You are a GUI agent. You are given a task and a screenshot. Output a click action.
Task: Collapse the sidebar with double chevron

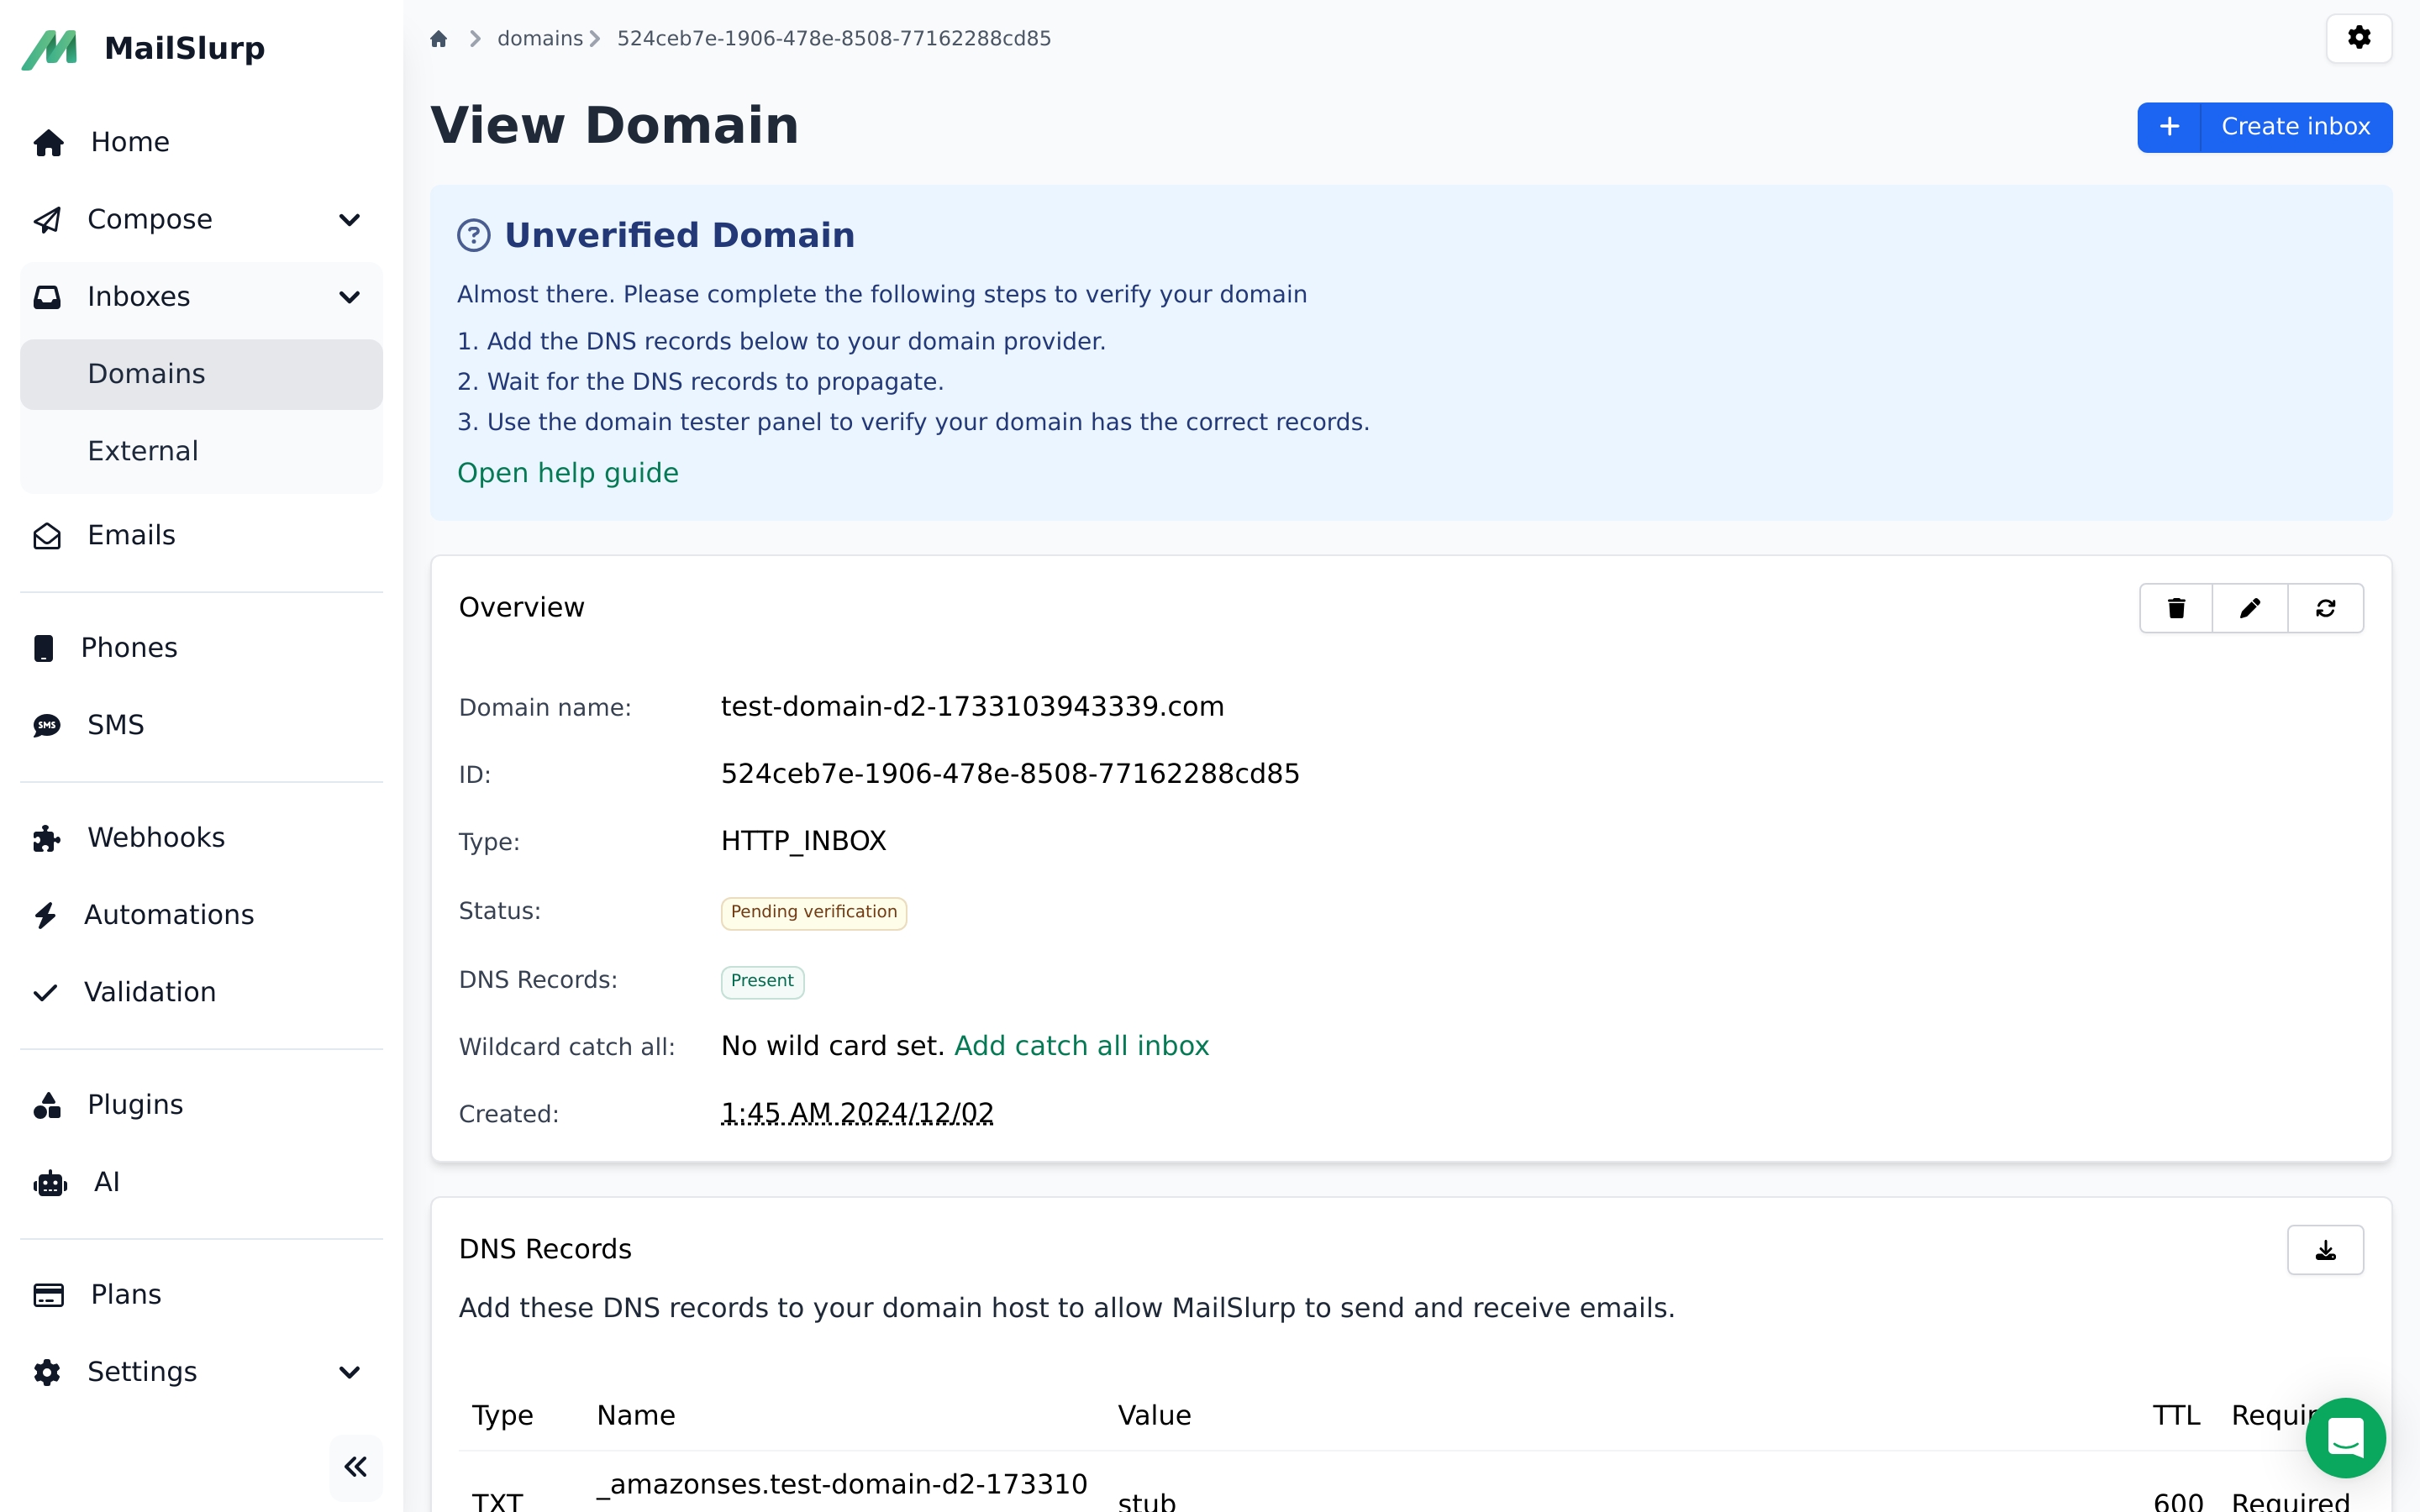(x=356, y=1467)
